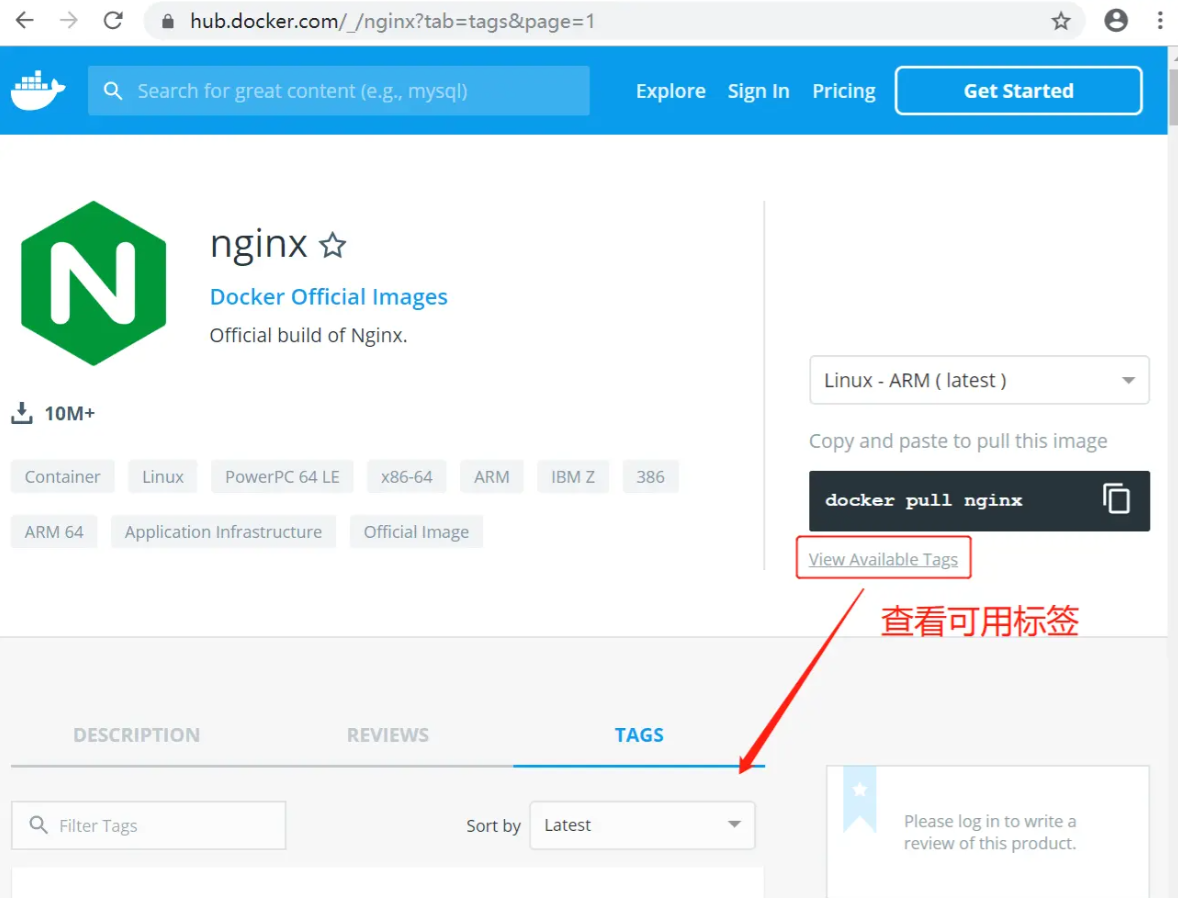
Task: Switch to the Description tab
Action: click(136, 735)
